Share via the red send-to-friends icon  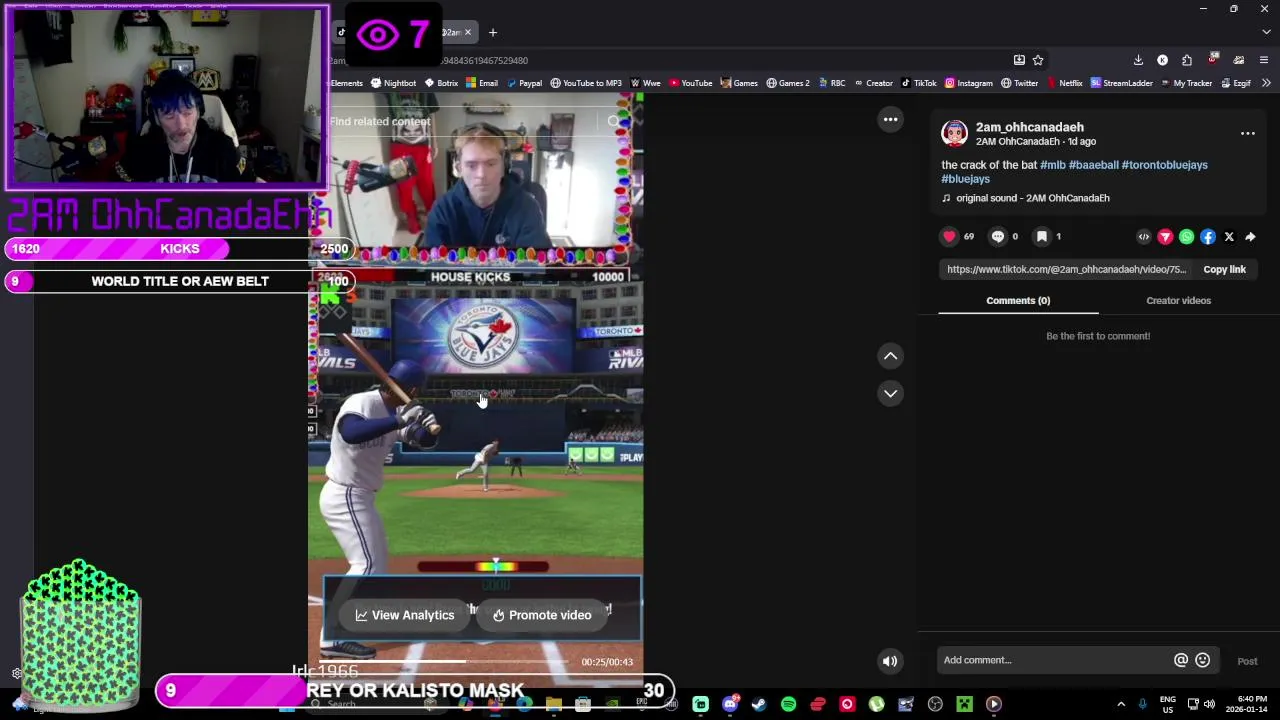tap(1165, 237)
